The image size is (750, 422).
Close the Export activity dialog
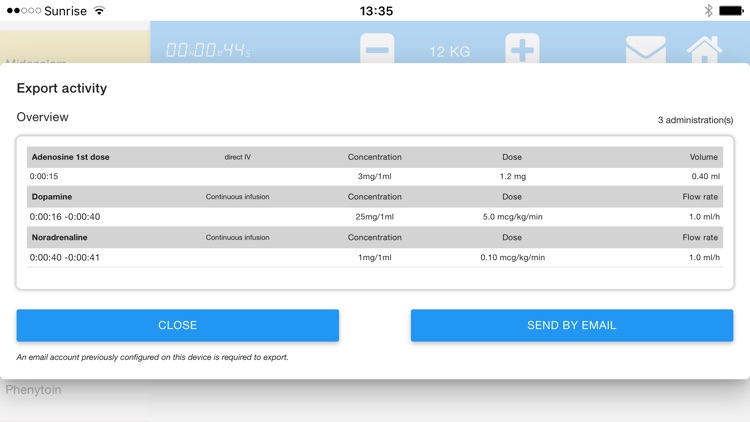(x=177, y=325)
